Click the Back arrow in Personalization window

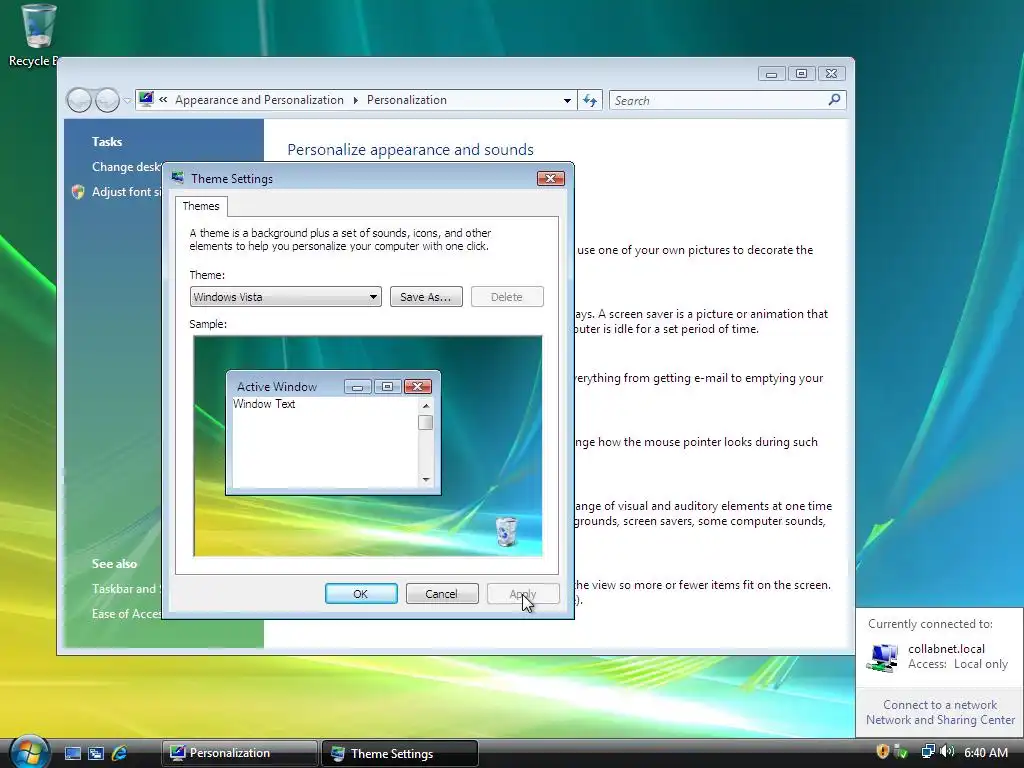[x=79, y=100]
